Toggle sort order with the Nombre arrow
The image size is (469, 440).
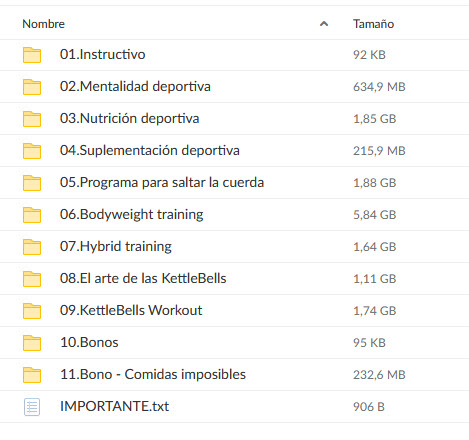[x=324, y=24]
